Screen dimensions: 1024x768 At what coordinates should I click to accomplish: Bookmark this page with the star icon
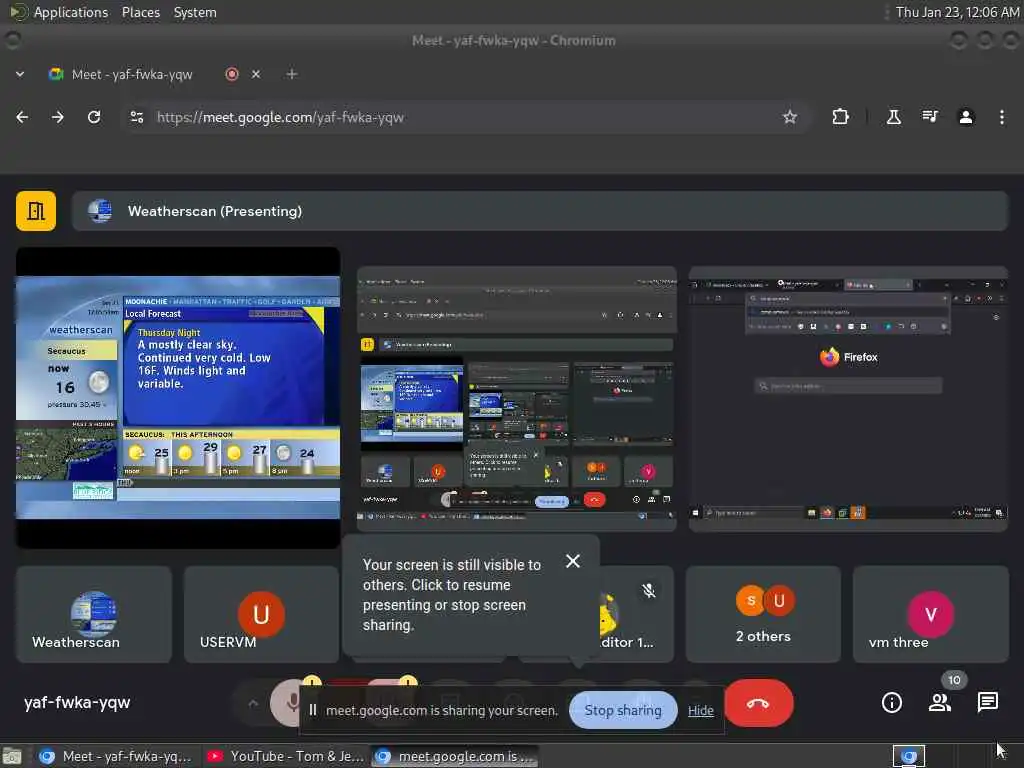coord(790,117)
